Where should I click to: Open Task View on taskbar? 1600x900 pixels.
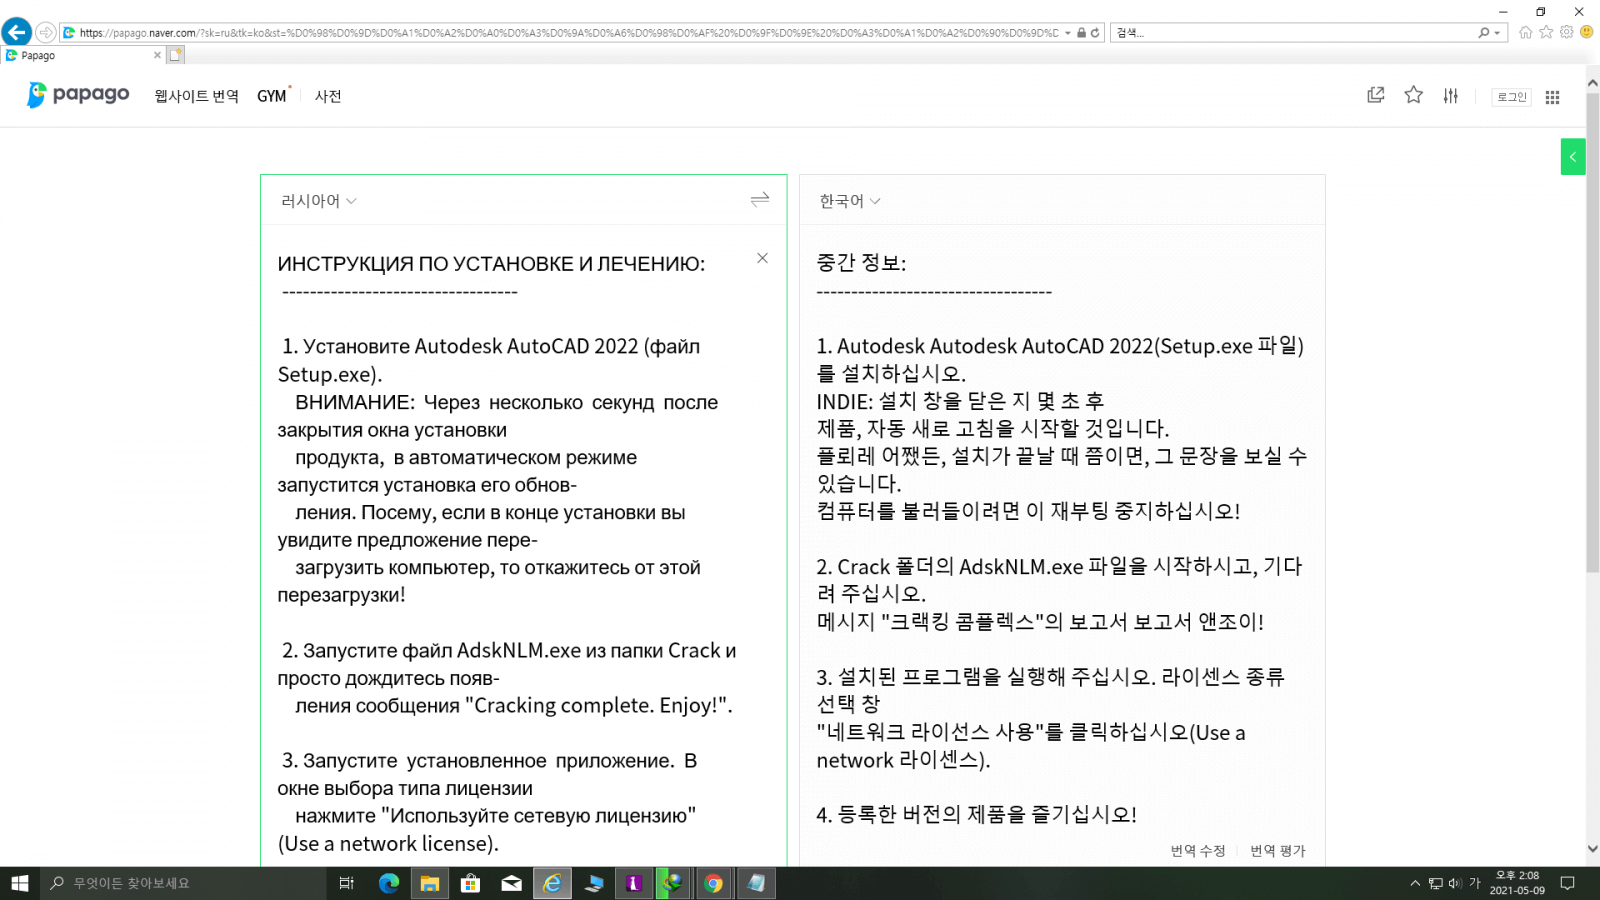(347, 883)
